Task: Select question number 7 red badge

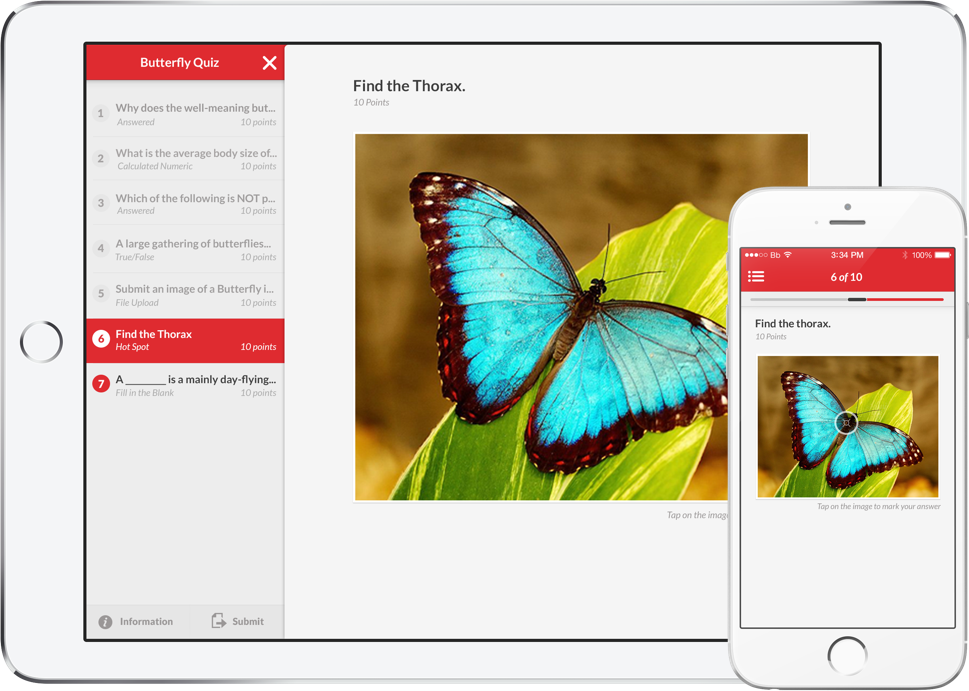Action: click(x=100, y=384)
